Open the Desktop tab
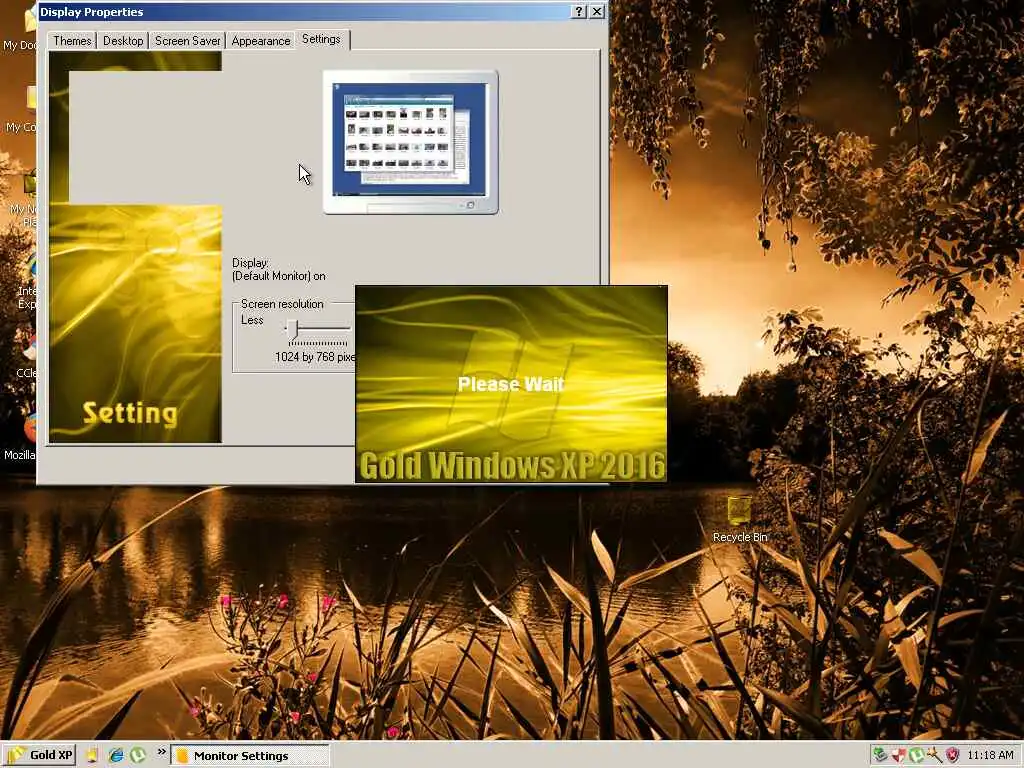The image size is (1024, 768). click(123, 40)
